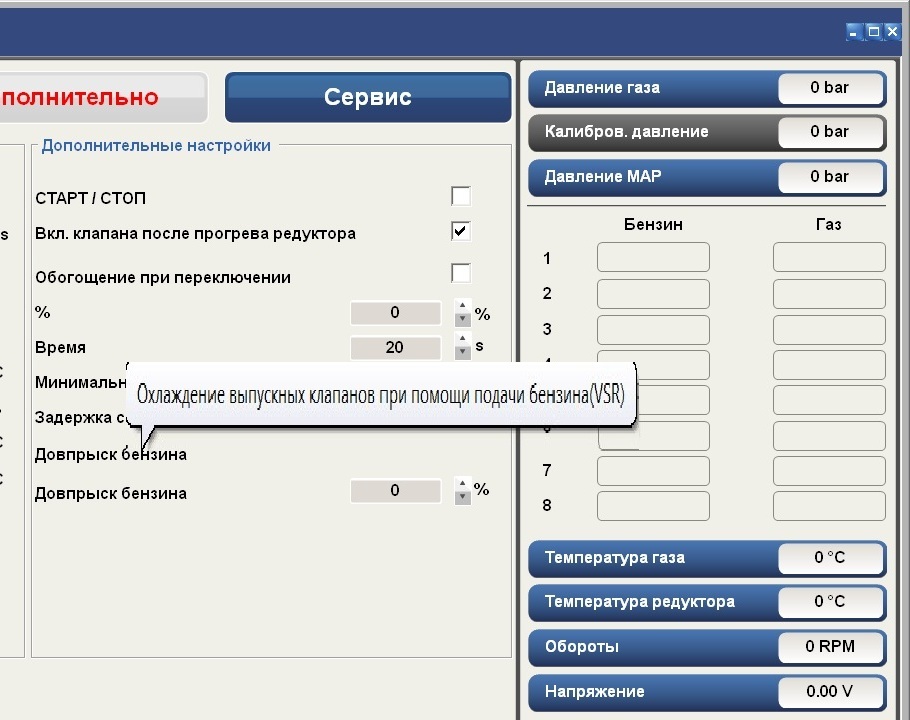Click Газ cell for injector 7
The width and height of the screenshot is (910, 720).
pyautogui.click(x=829, y=470)
